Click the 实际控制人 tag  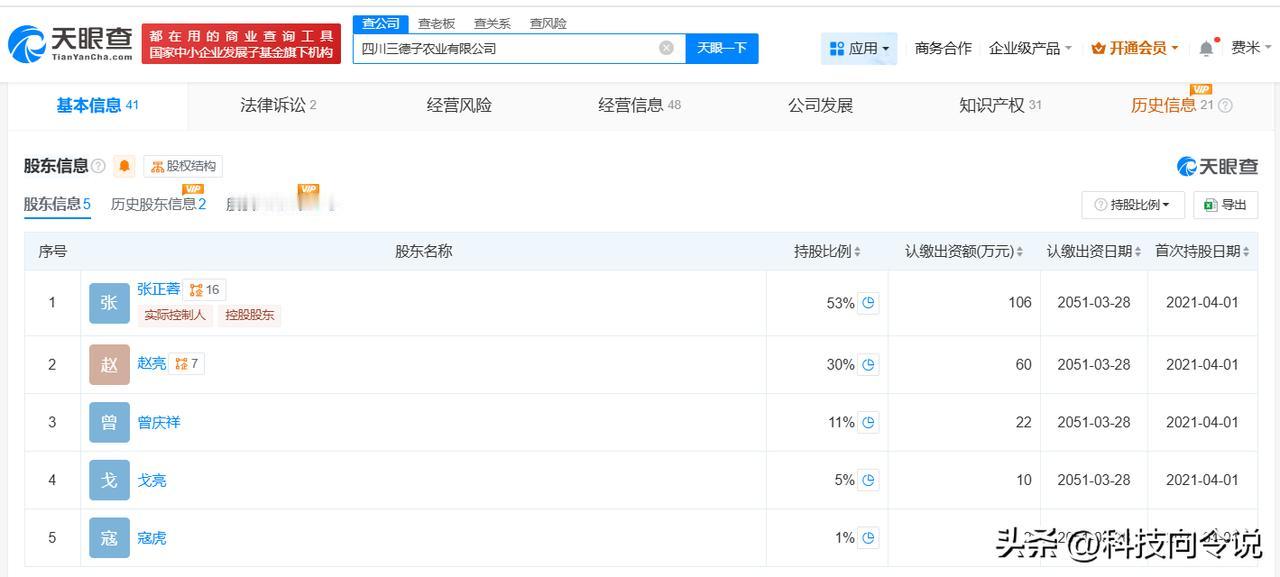point(175,315)
